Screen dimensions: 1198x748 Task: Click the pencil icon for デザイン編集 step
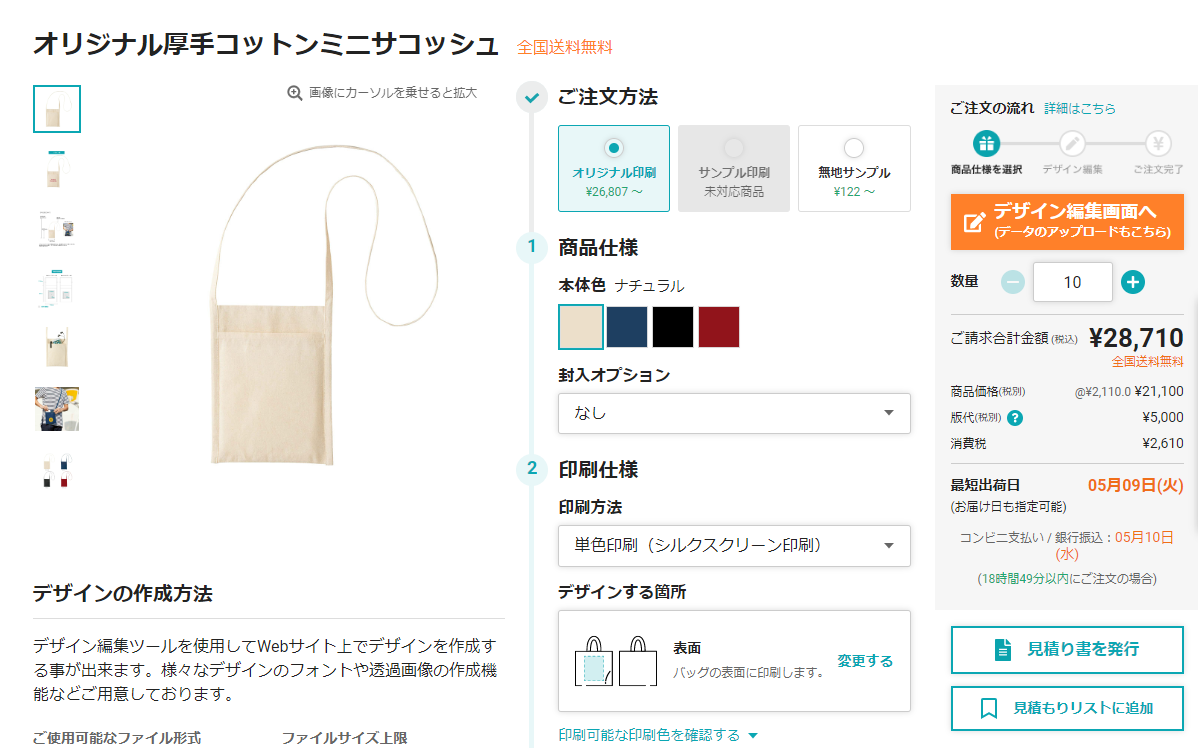[x=1072, y=143]
